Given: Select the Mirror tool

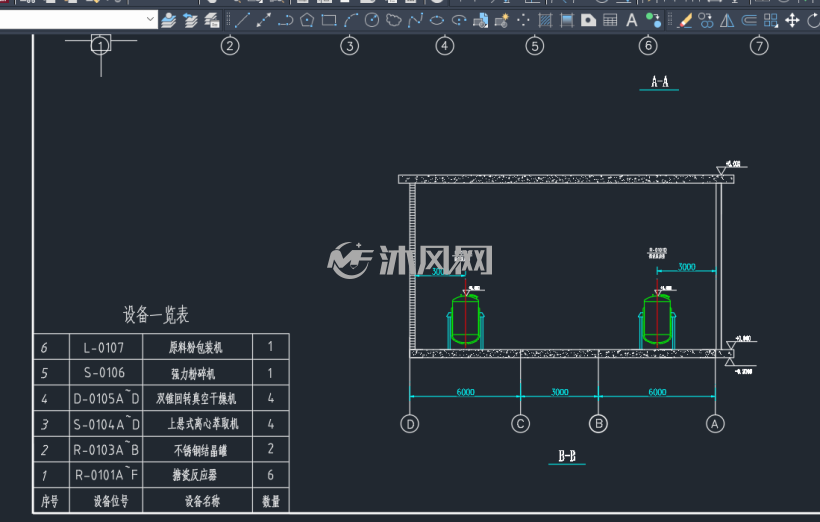Looking at the screenshot, I should click(727, 20).
